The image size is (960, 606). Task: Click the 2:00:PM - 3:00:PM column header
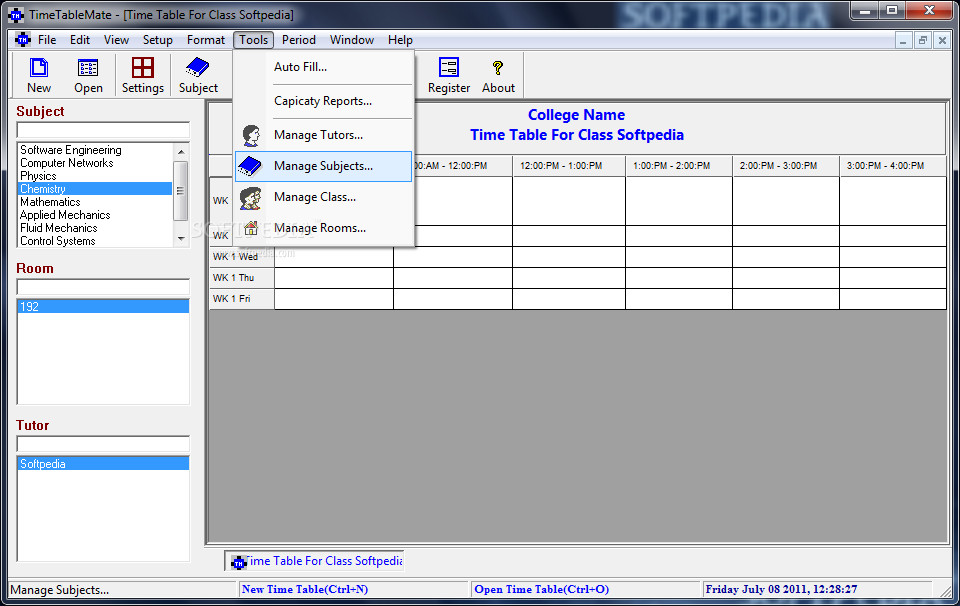[x=786, y=166]
